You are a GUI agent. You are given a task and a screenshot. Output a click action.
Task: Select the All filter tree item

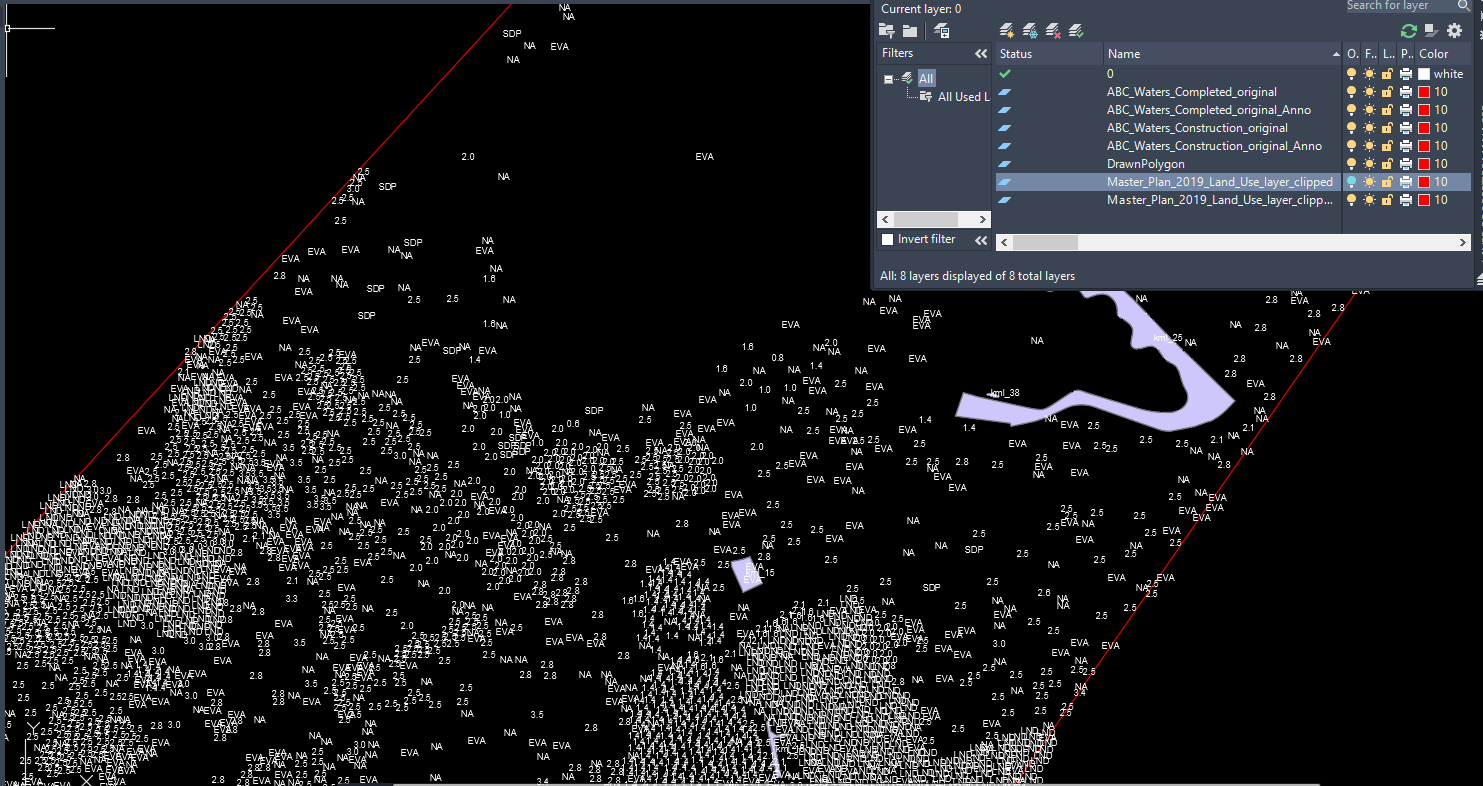[x=926, y=79]
